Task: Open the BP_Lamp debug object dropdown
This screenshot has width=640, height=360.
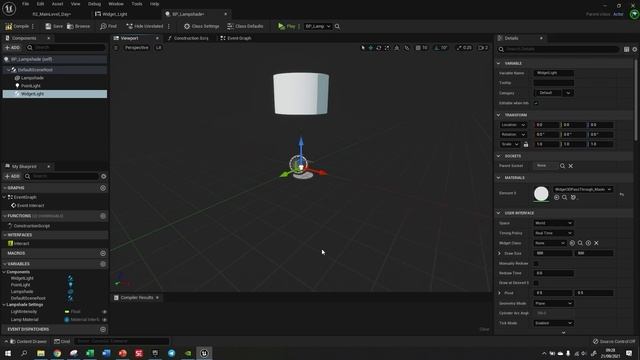Action: (x=318, y=26)
